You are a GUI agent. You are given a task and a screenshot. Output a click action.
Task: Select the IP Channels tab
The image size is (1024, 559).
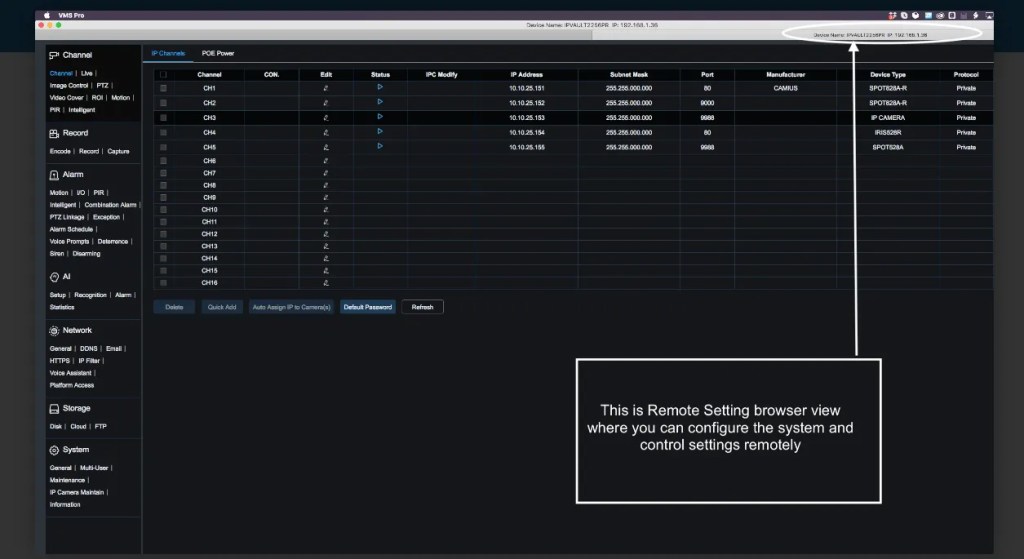[x=168, y=53]
